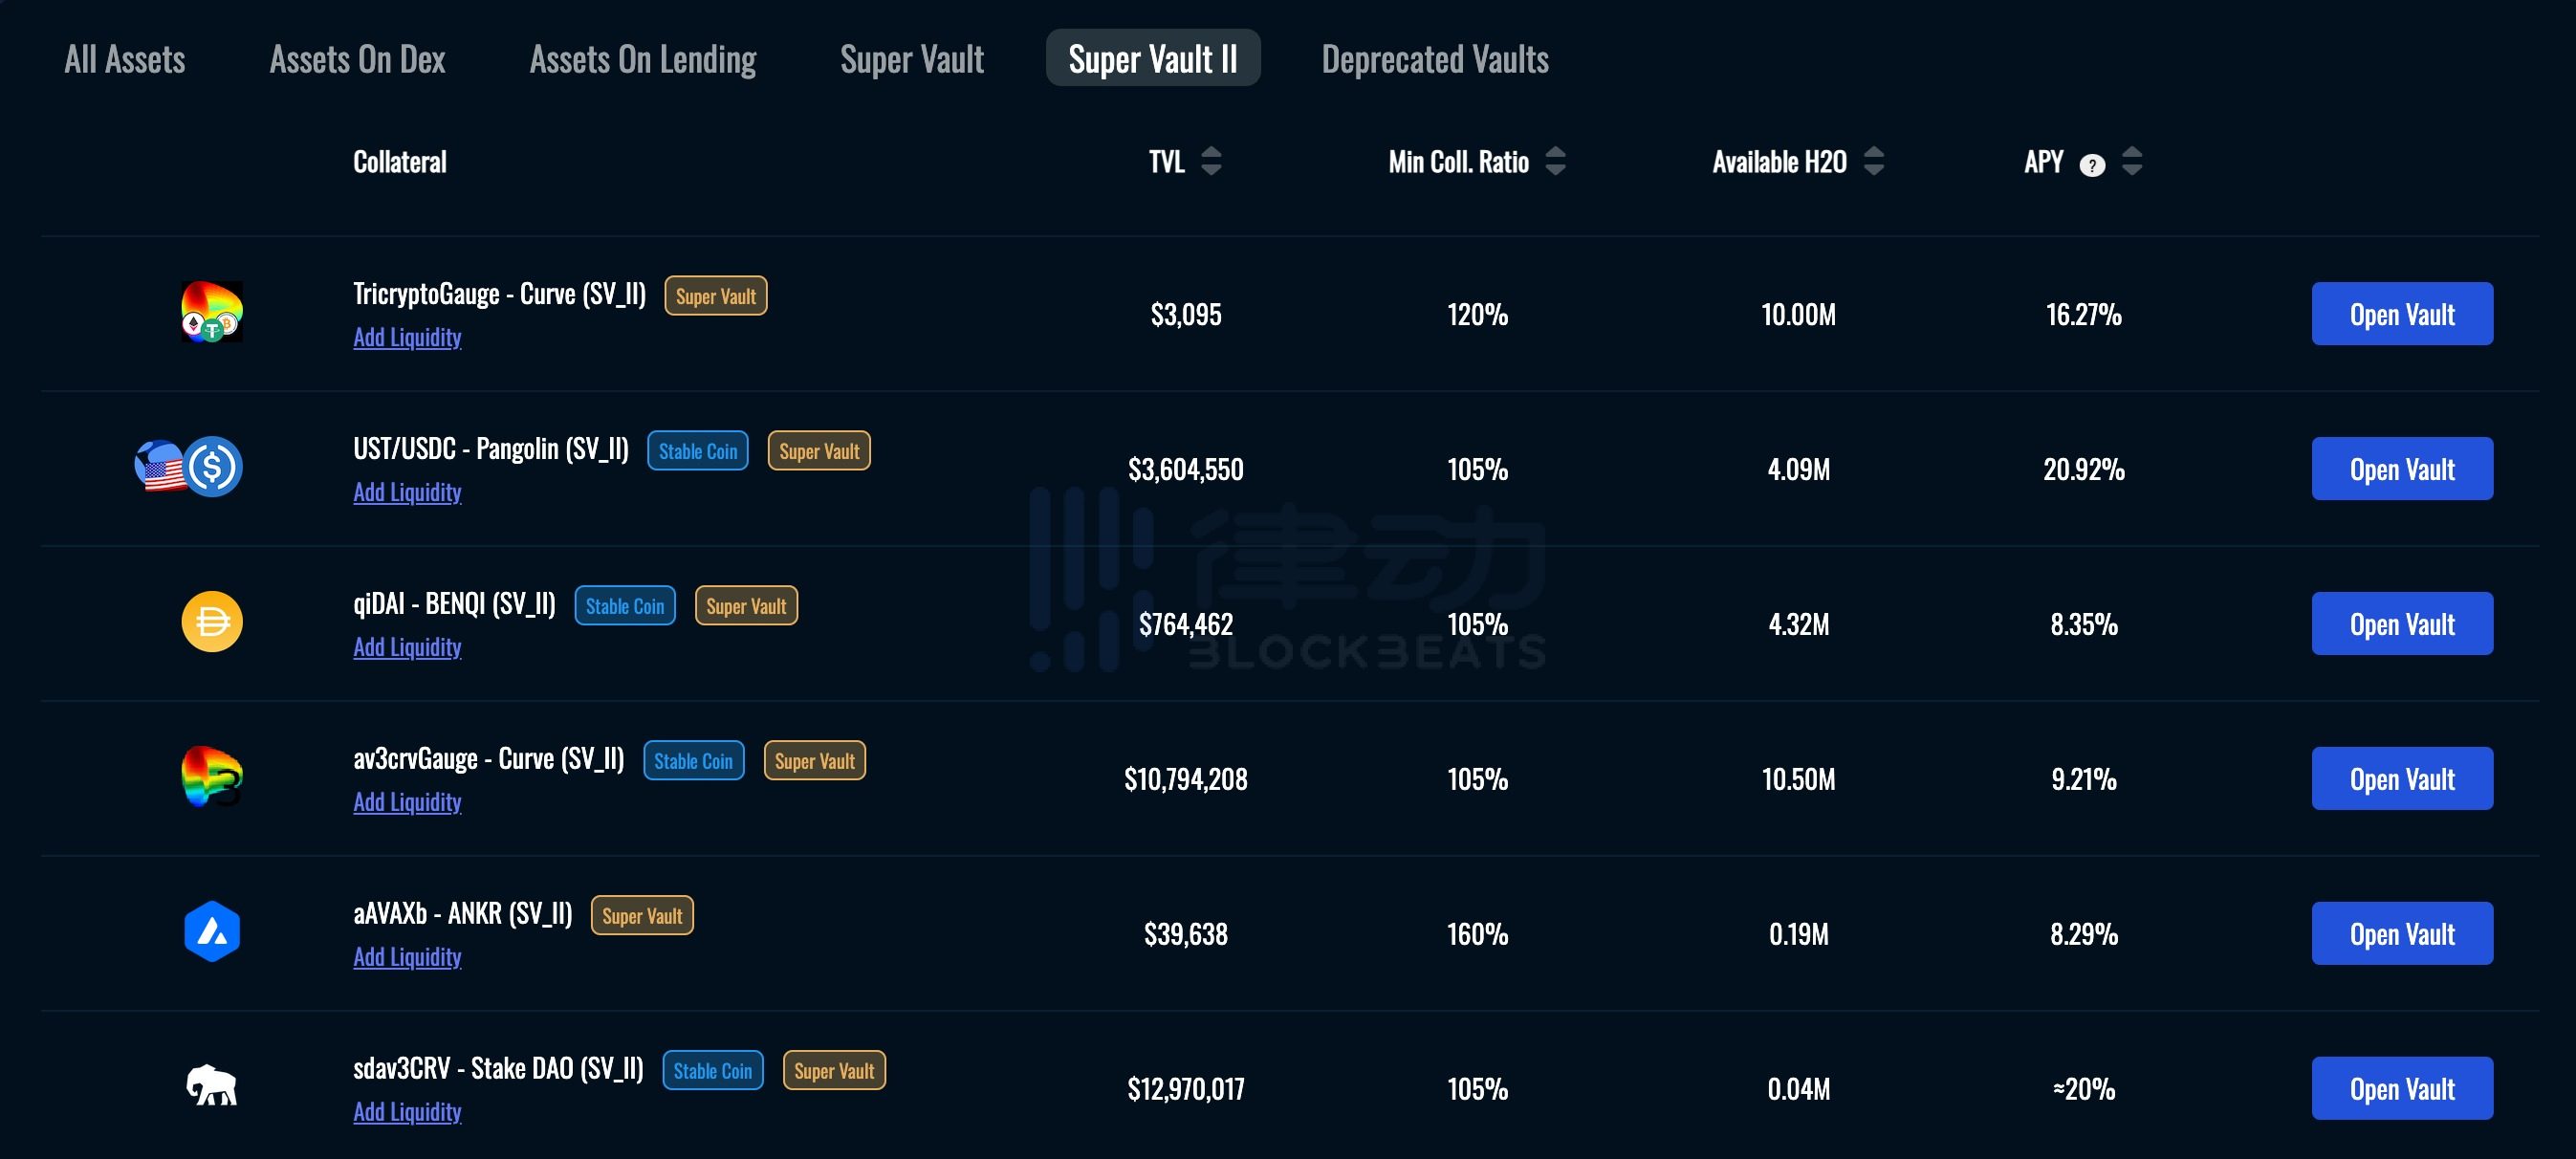The image size is (2576, 1159).
Task: Open the All Assets tab
Action: (x=125, y=59)
